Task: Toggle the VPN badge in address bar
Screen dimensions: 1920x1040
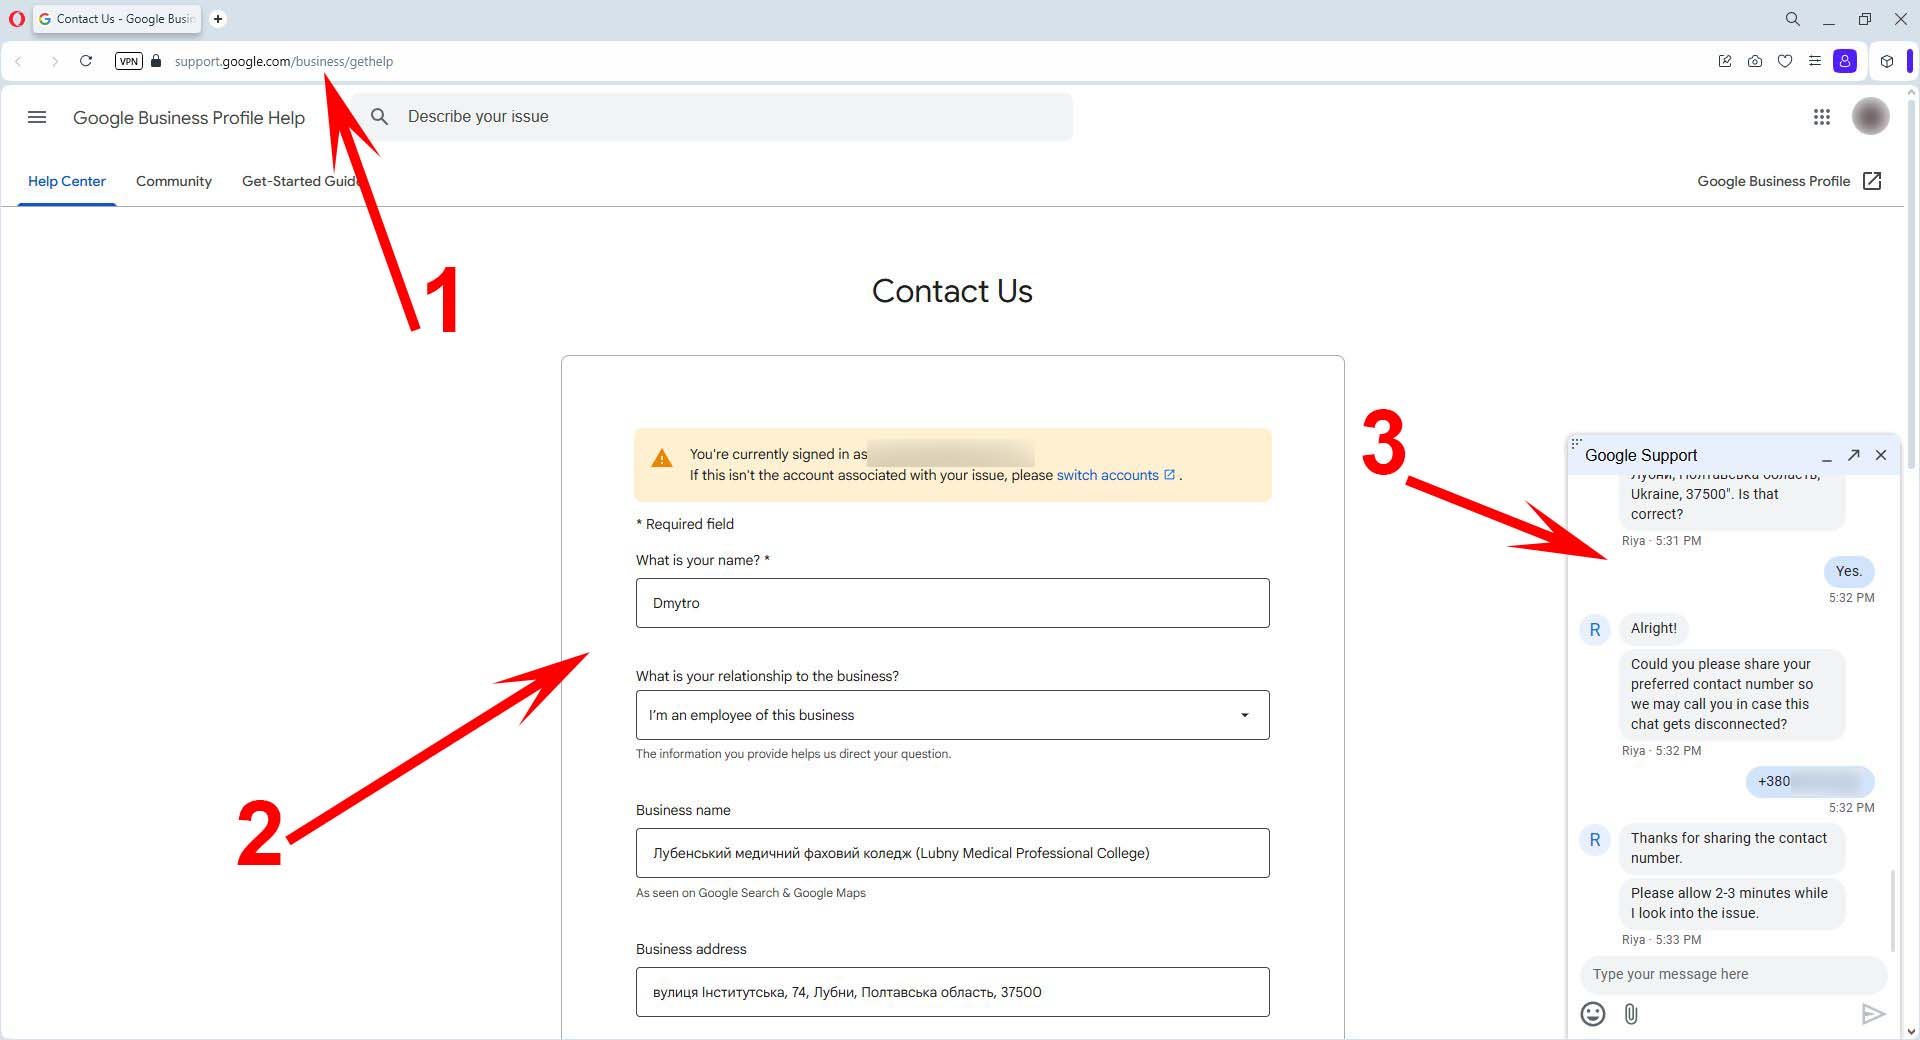Action: (128, 61)
